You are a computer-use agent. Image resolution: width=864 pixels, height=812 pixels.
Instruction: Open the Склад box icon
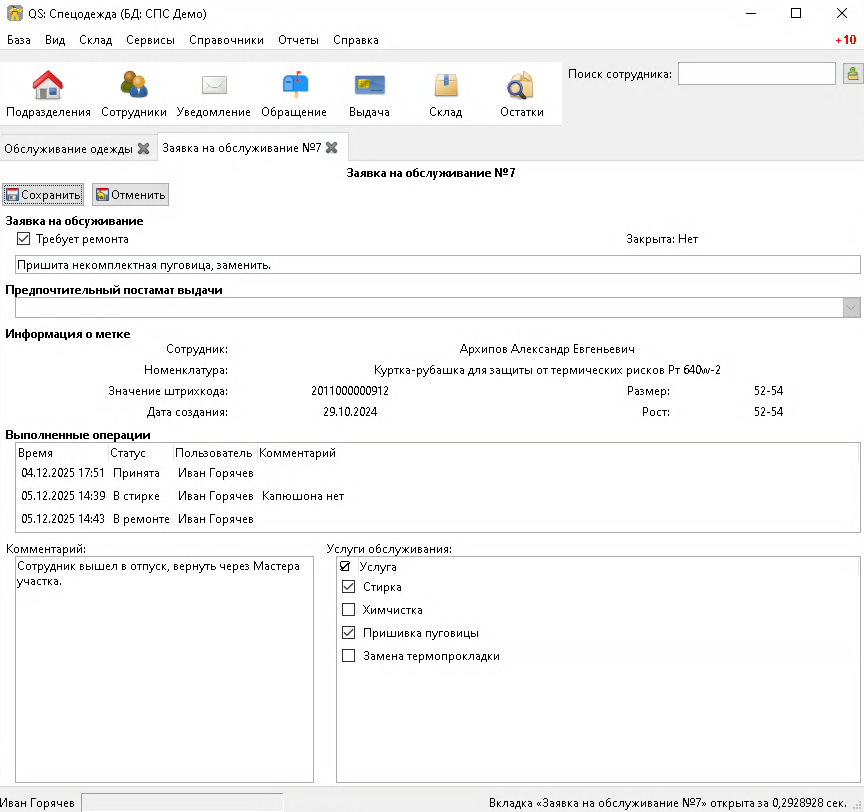tap(446, 87)
